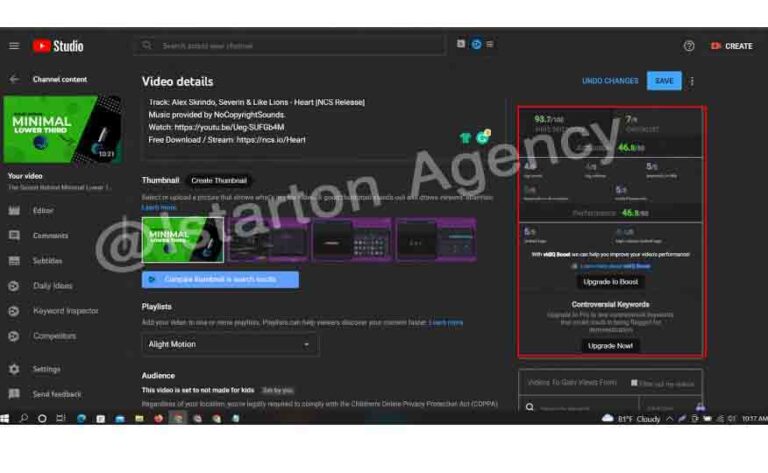
Task: Open the CREATE dropdown button
Action: (x=731, y=46)
